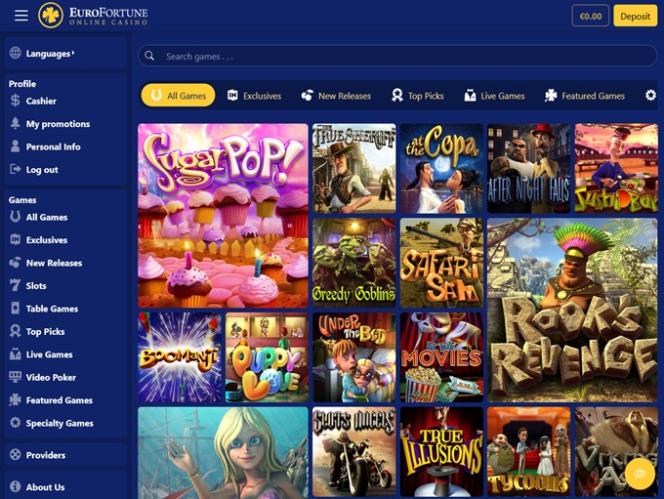Switch to the Live Games tab
The width and height of the screenshot is (664, 499).
[x=494, y=96]
